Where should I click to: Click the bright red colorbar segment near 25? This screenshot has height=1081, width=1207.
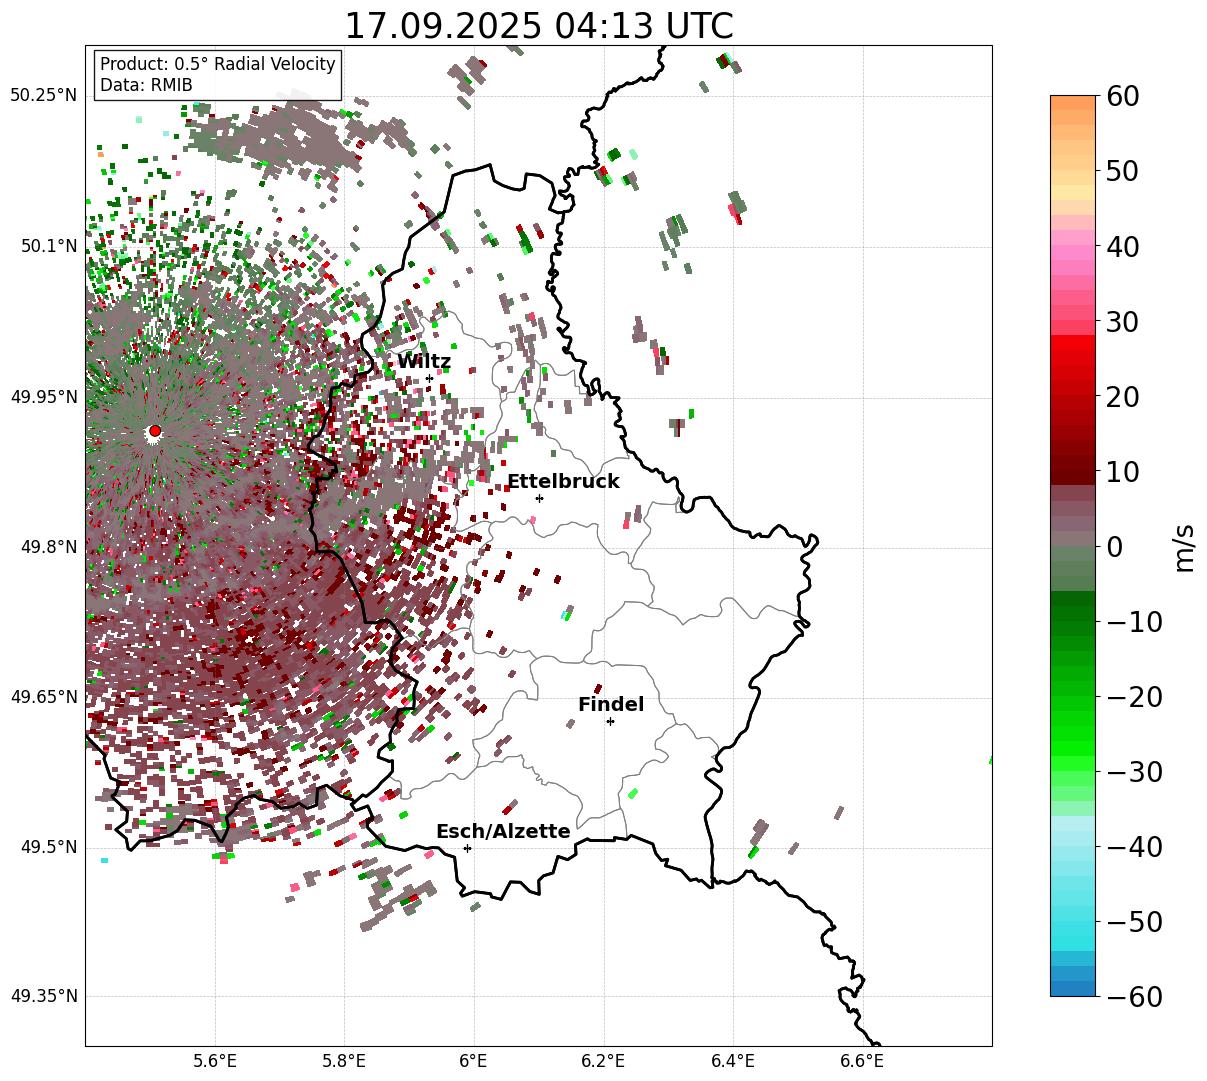click(1073, 343)
